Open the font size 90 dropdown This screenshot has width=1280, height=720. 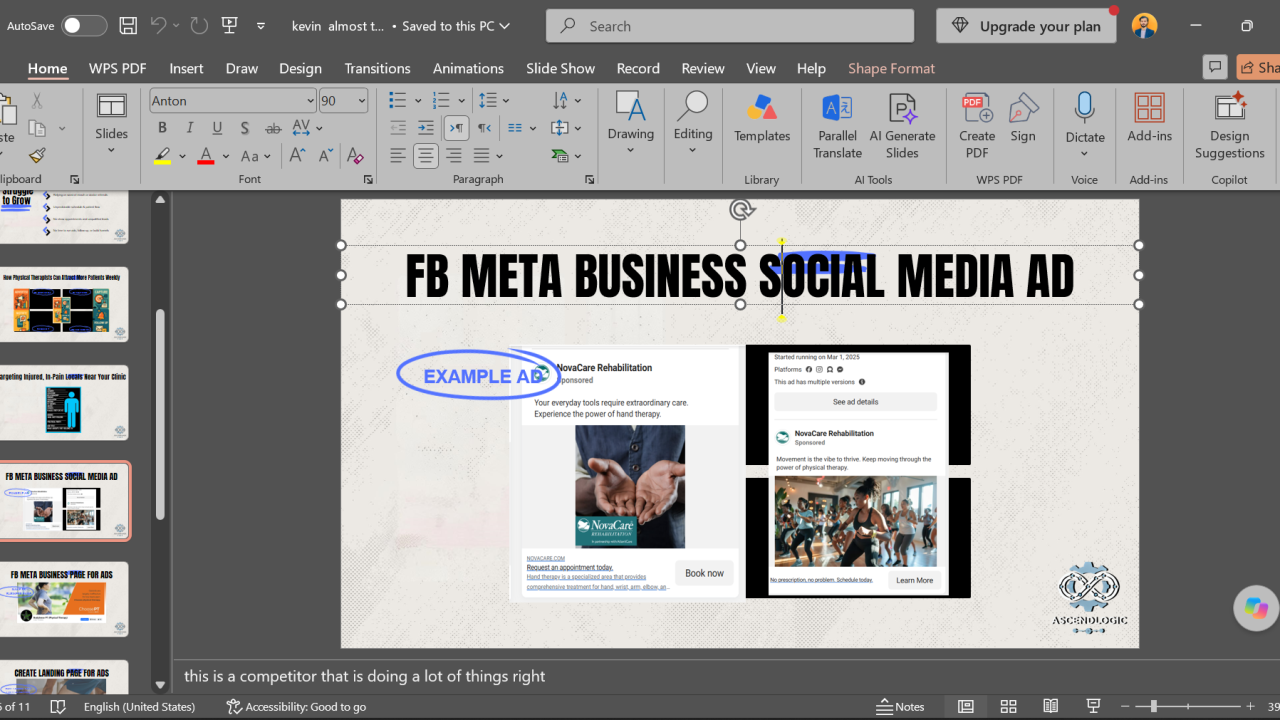tap(362, 101)
